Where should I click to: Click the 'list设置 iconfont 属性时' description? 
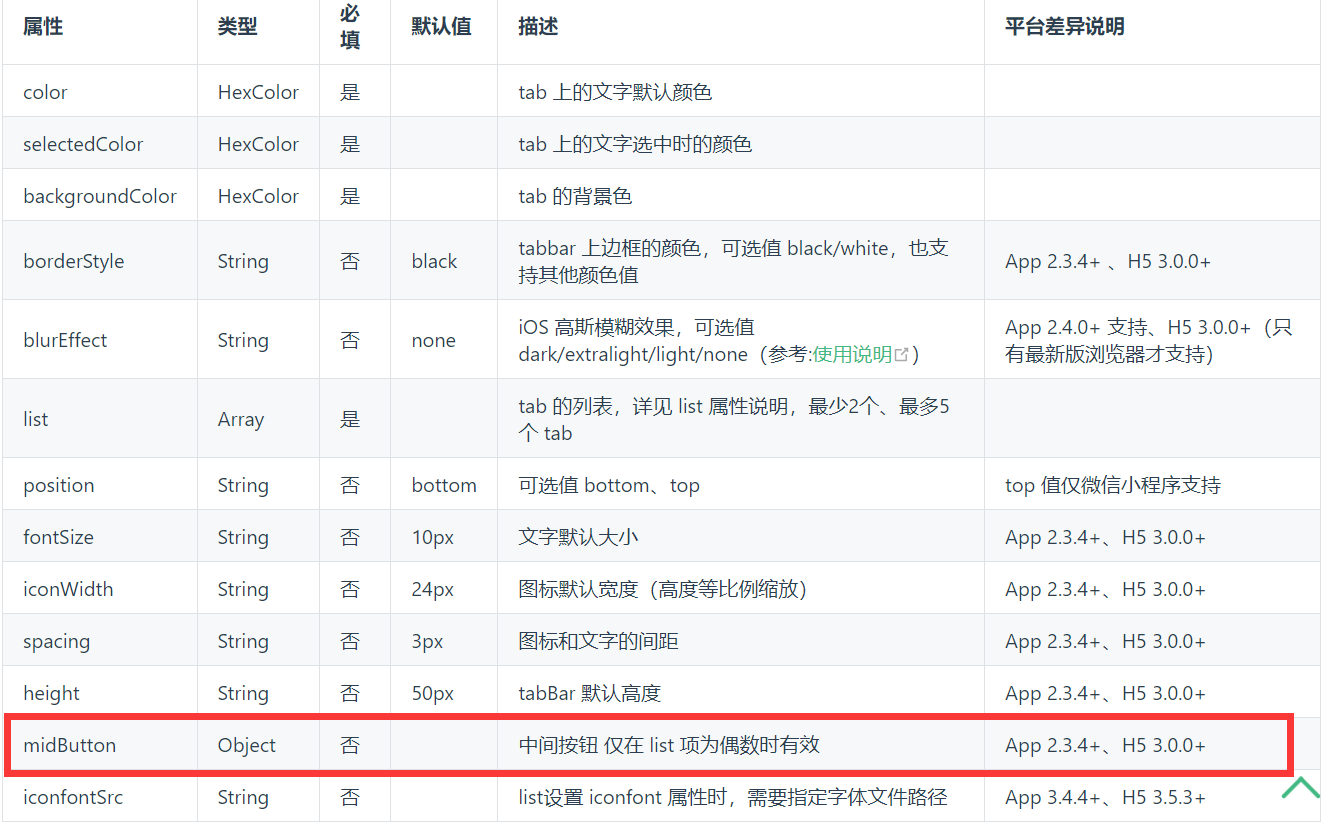click(x=733, y=797)
